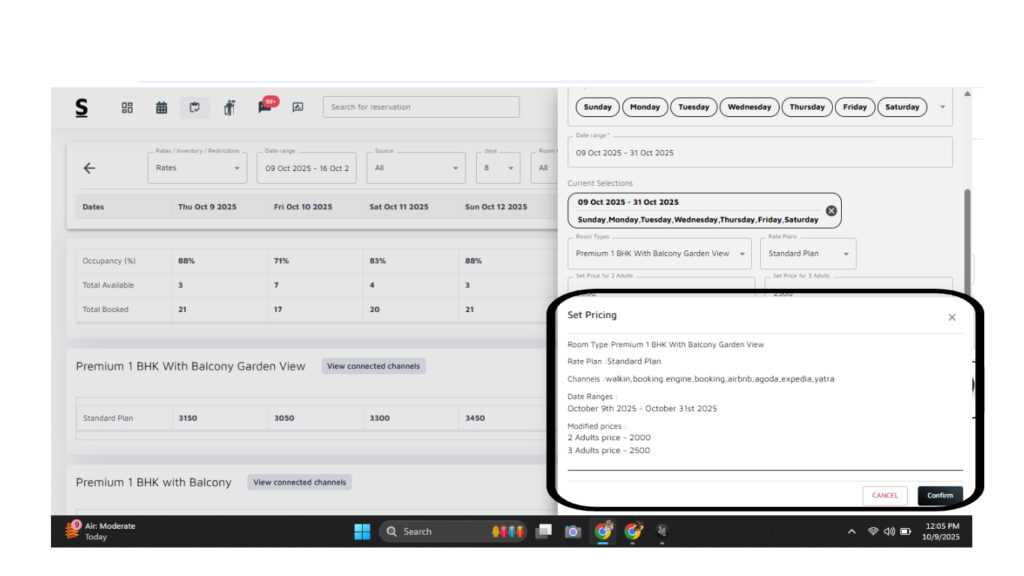The width and height of the screenshot is (1024, 576).
Task: Close the Set Pricing dialog
Action: click(951, 317)
